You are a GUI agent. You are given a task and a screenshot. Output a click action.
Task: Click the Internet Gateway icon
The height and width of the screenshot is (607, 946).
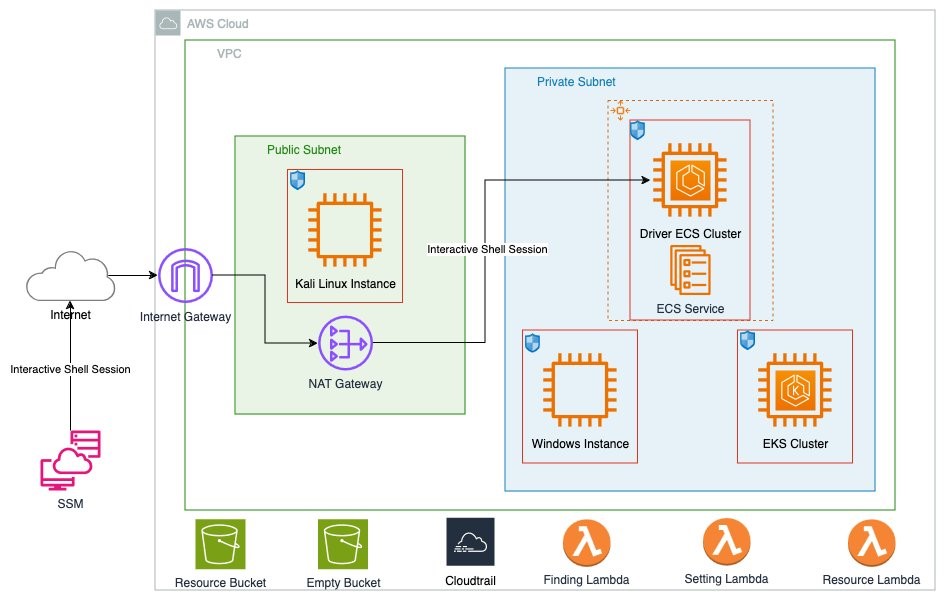[185, 276]
